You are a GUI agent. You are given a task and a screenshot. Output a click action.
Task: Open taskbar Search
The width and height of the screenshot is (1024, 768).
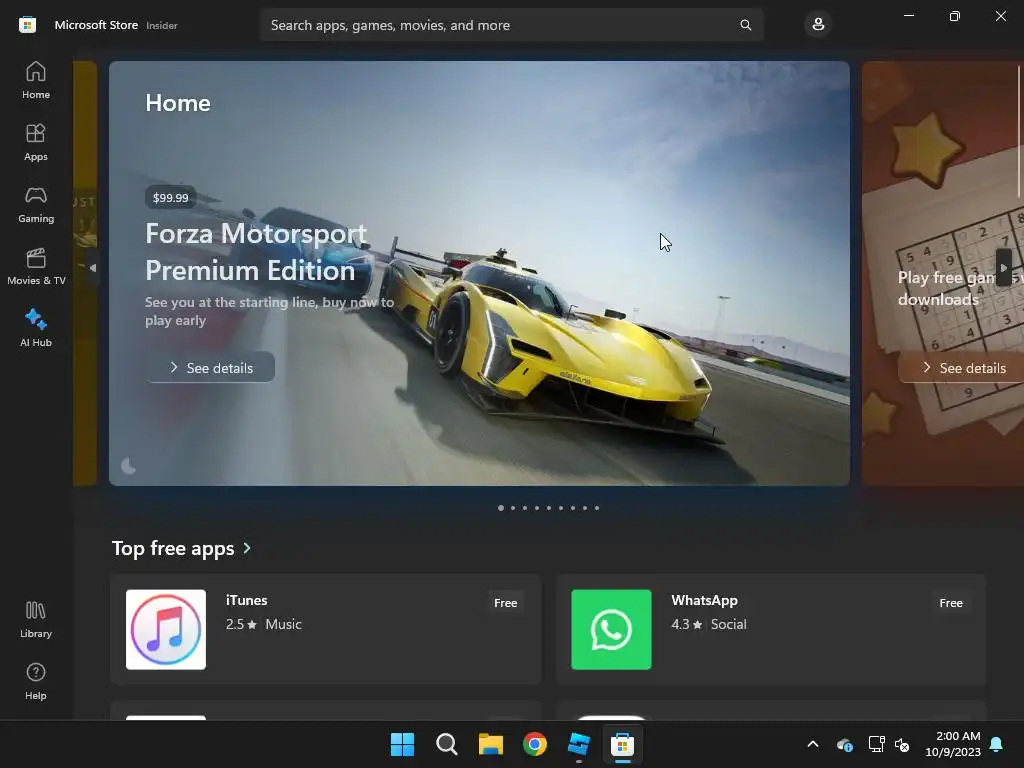coord(447,744)
